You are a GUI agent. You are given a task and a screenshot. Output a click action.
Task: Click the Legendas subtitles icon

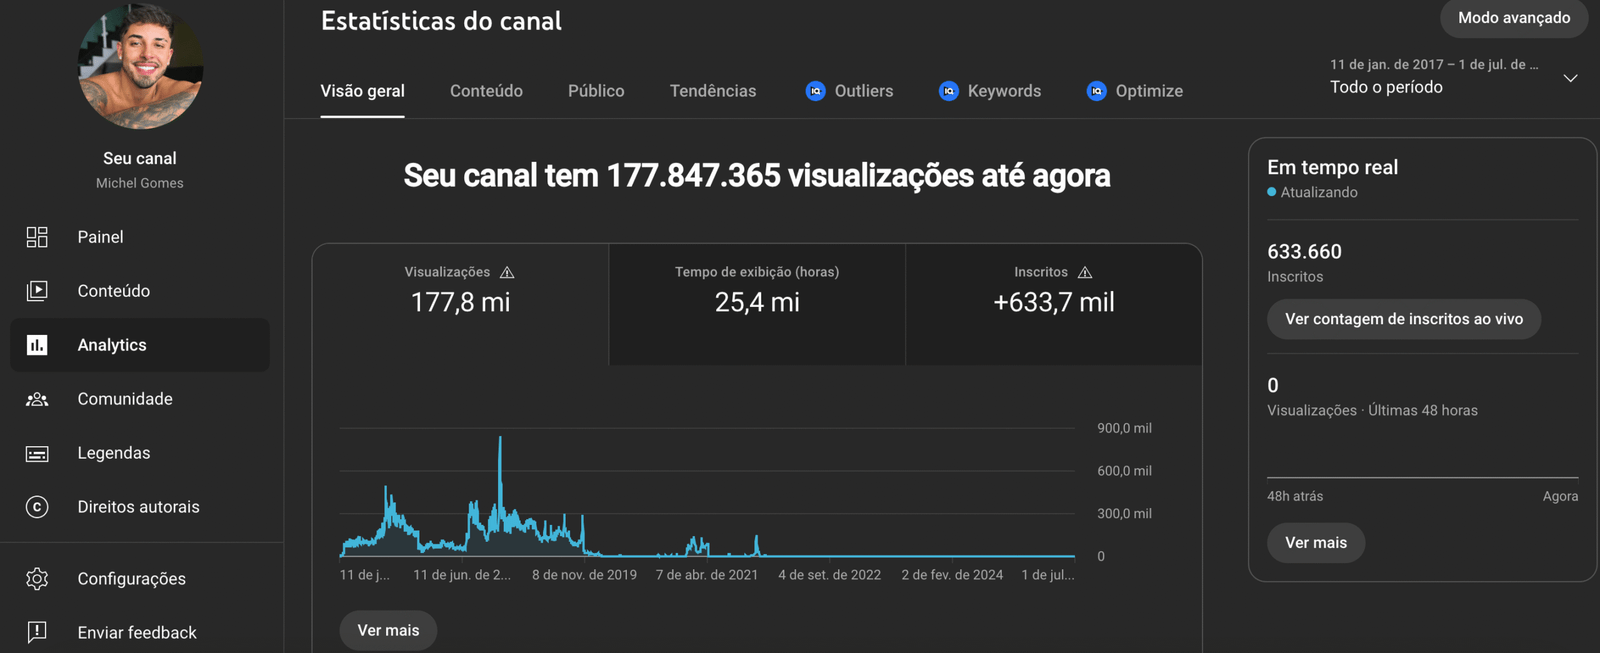(37, 453)
